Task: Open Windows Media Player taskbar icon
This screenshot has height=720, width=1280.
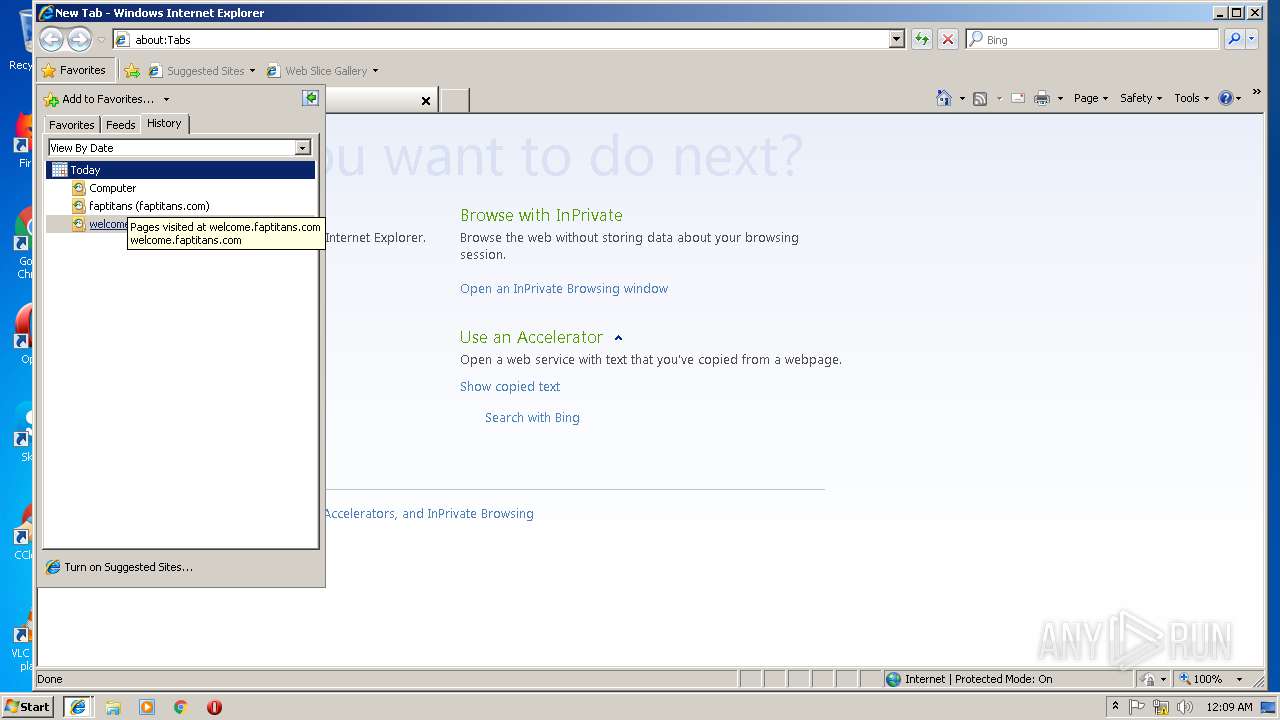Action: coord(147,707)
